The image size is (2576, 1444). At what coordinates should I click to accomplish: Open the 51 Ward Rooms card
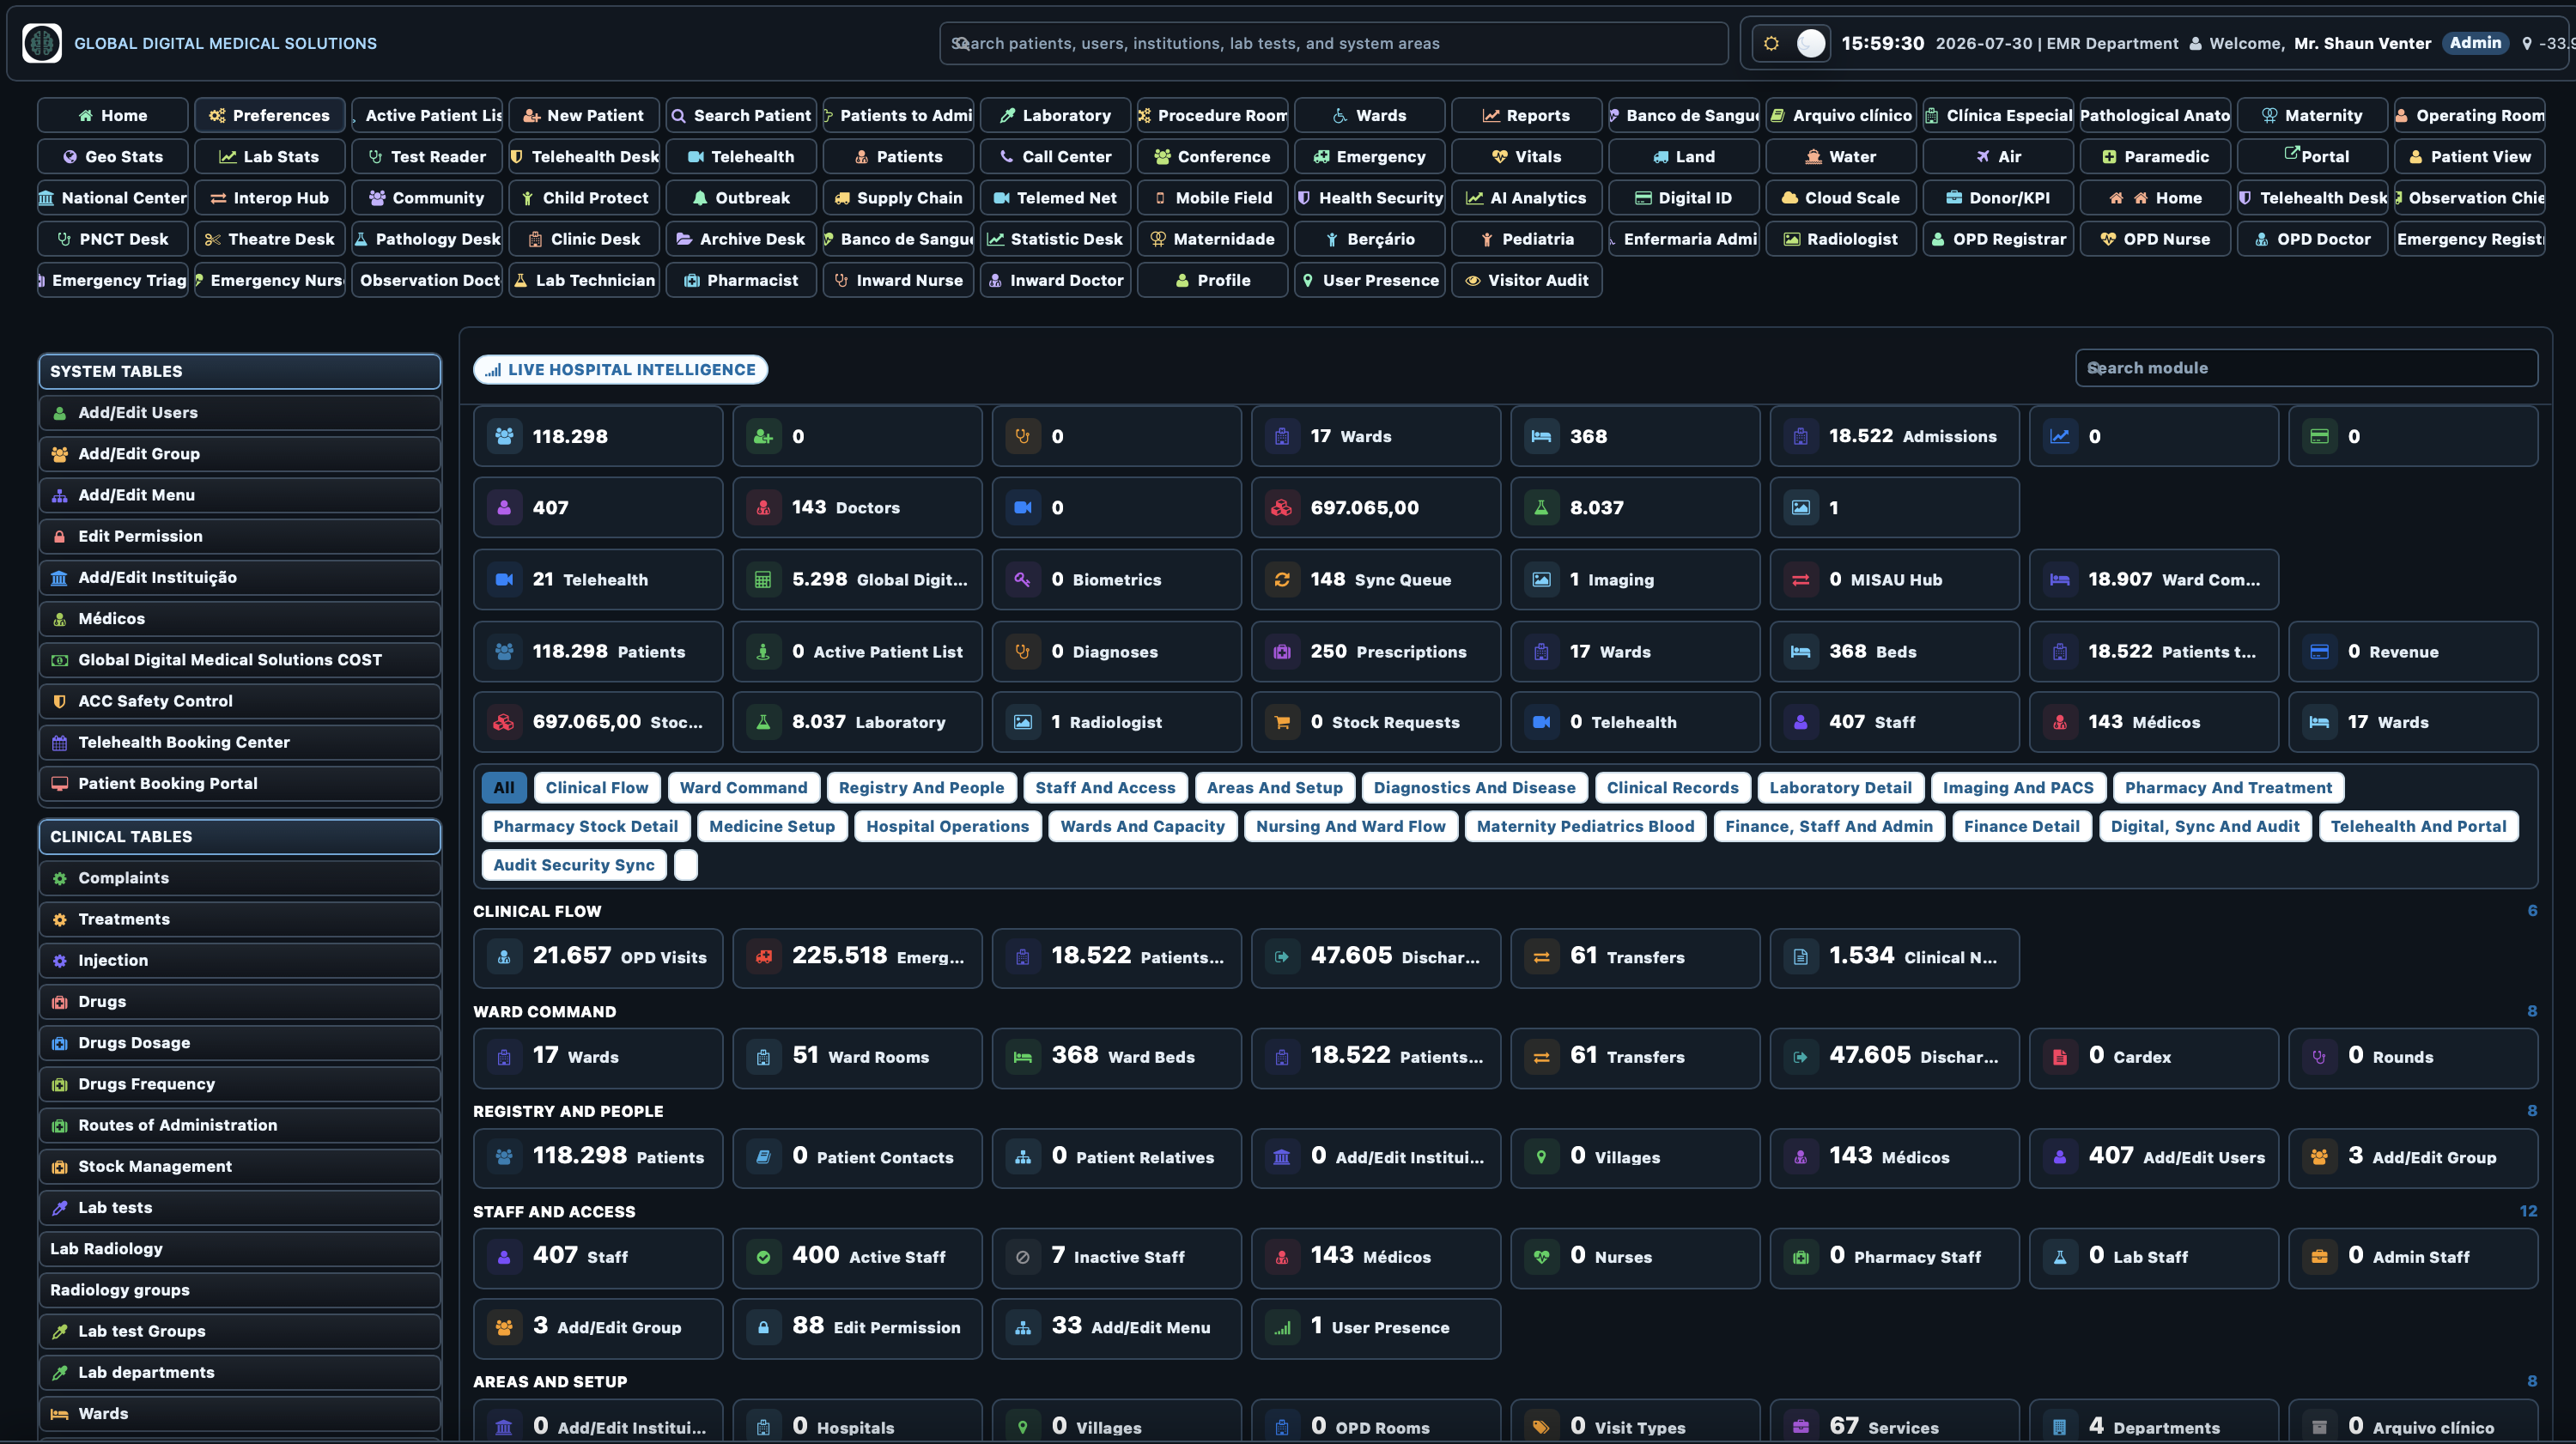point(857,1057)
